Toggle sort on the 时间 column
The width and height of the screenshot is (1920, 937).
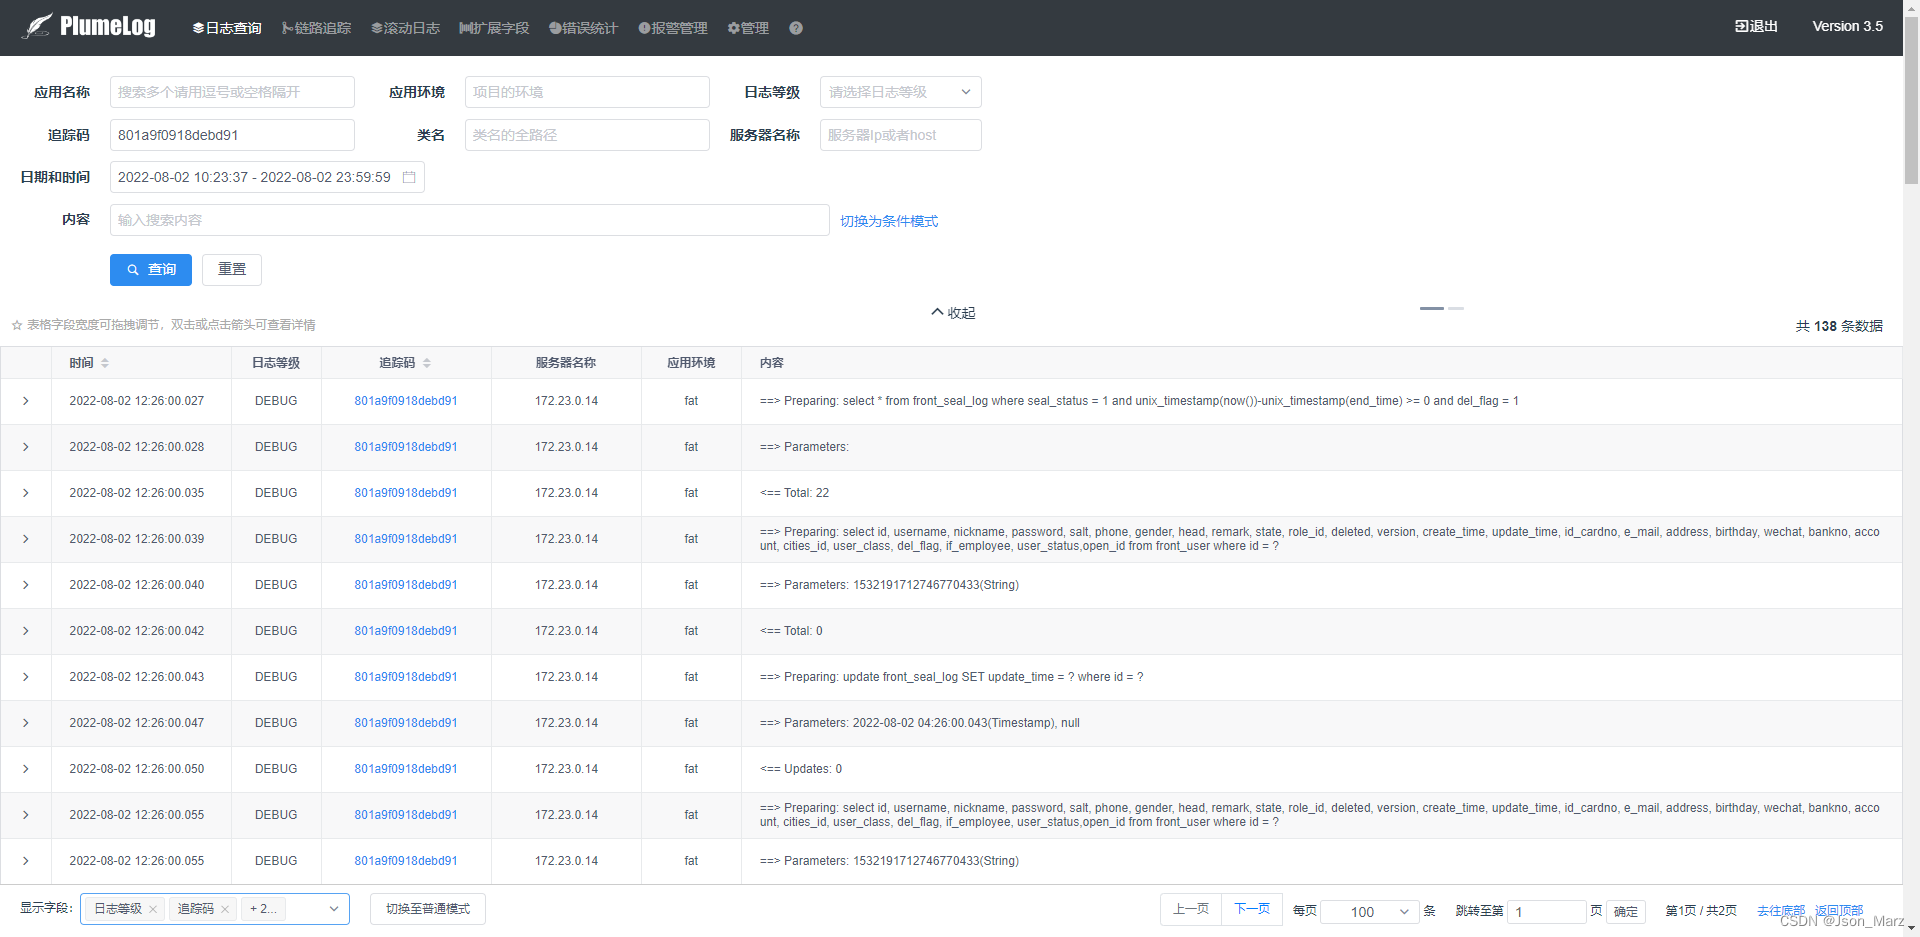[x=104, y=362]
